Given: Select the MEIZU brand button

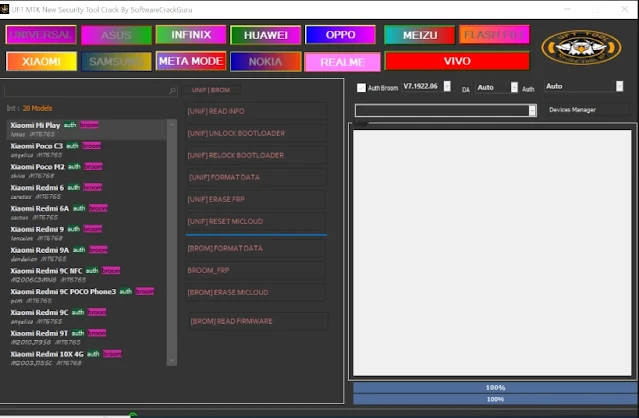Looking at the screenshot, I should (420, 35).
